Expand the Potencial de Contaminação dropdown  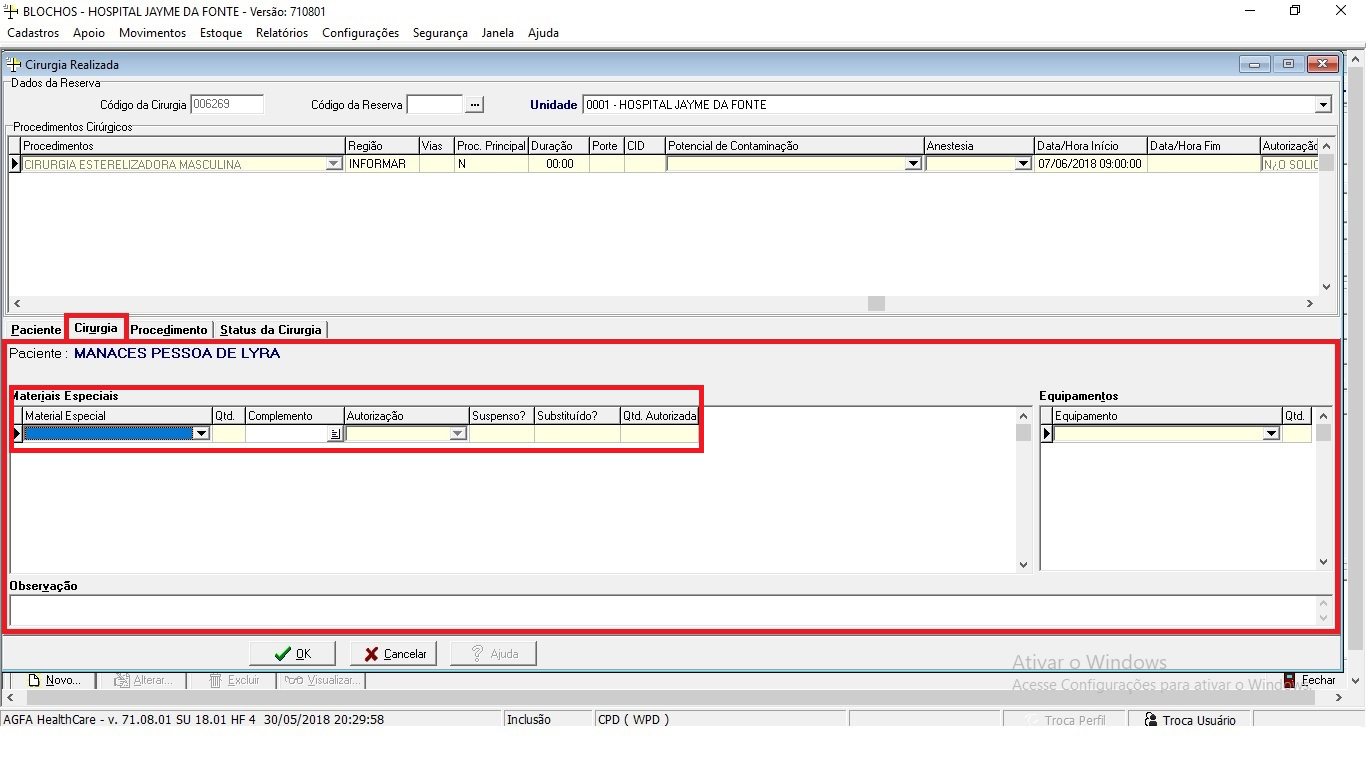click(x=913, y=164)
